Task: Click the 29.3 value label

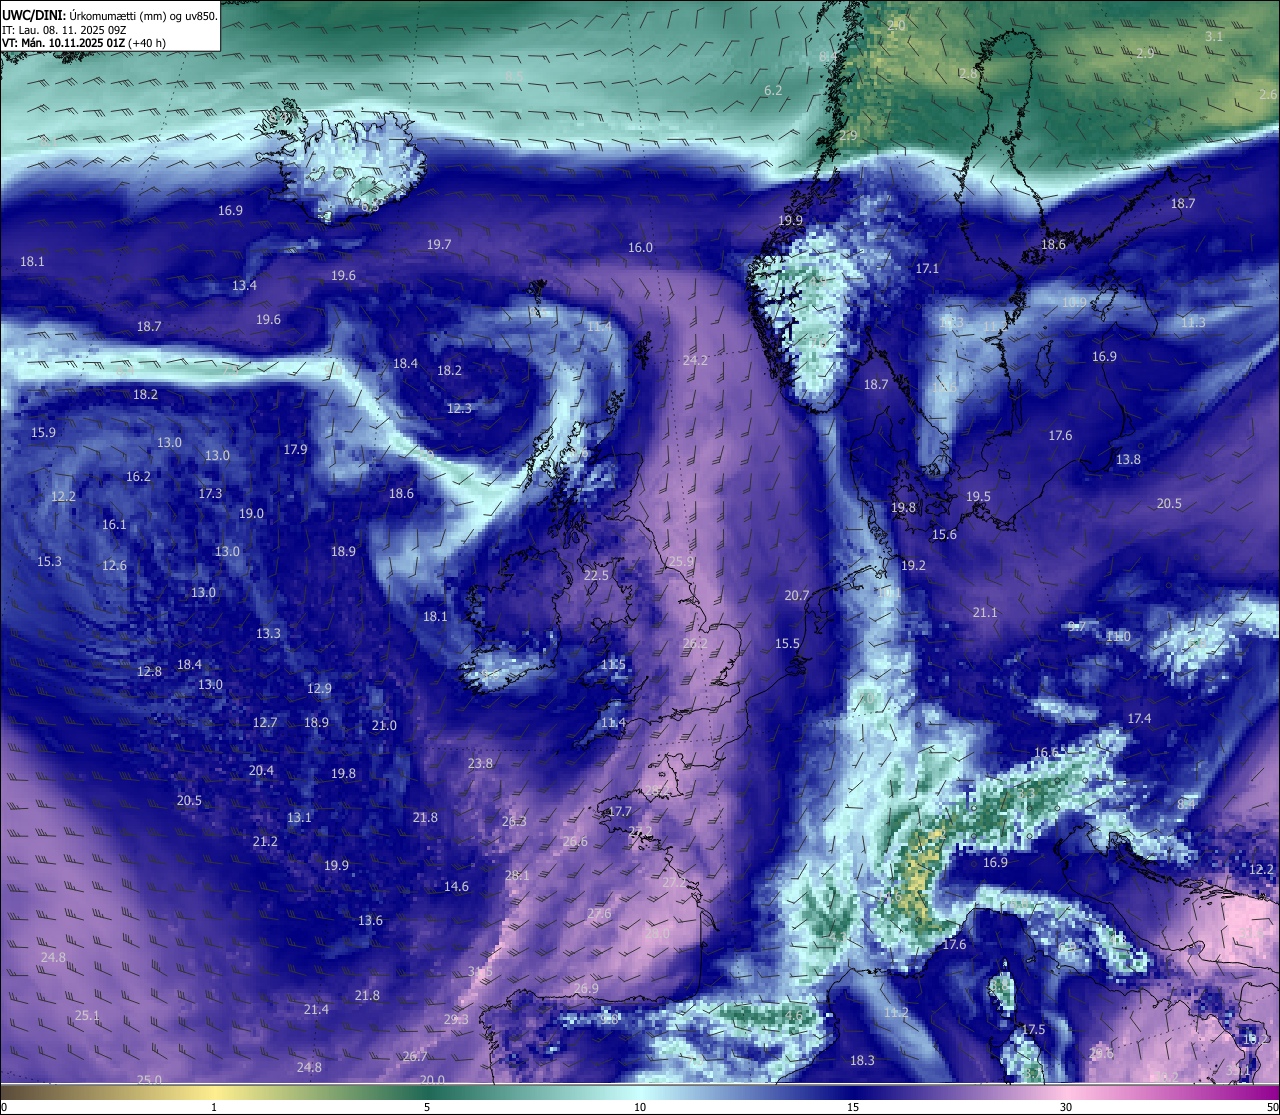Action: click(456, 1019)
